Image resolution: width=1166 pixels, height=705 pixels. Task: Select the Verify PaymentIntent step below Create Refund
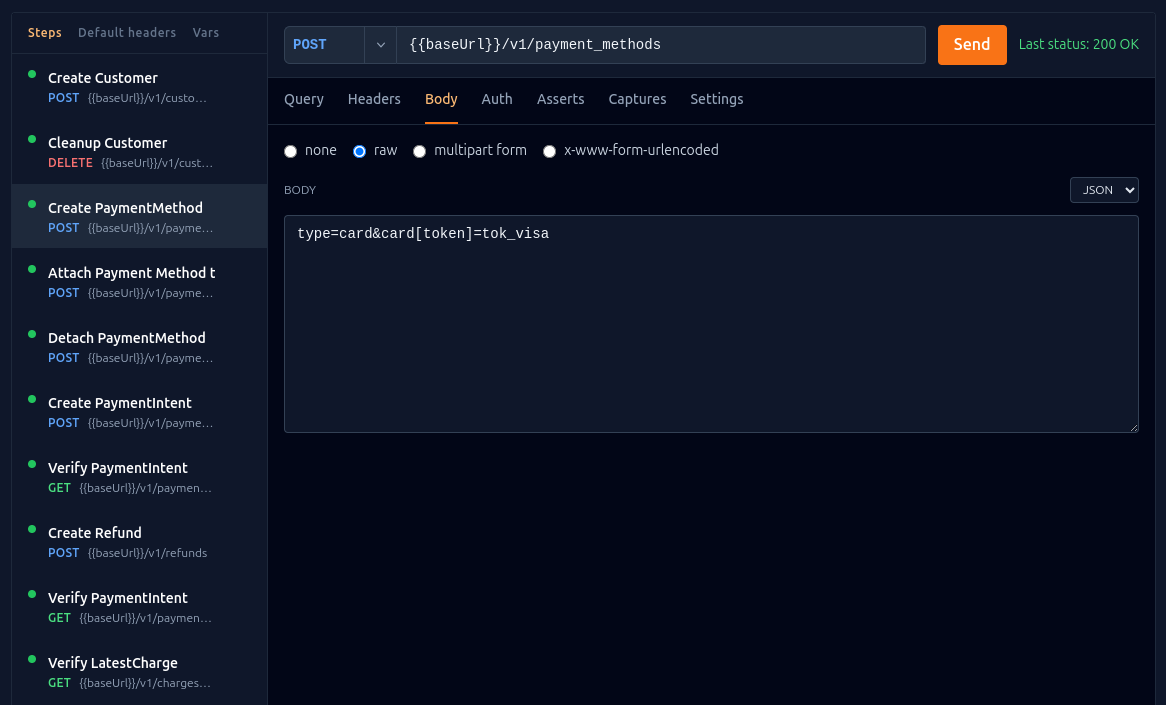[139, 606]
